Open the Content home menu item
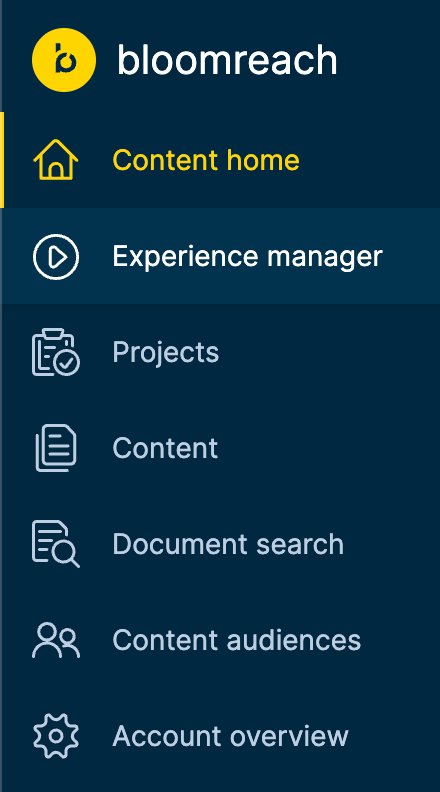The image size is (440, 792). click(x=220, y=160)
